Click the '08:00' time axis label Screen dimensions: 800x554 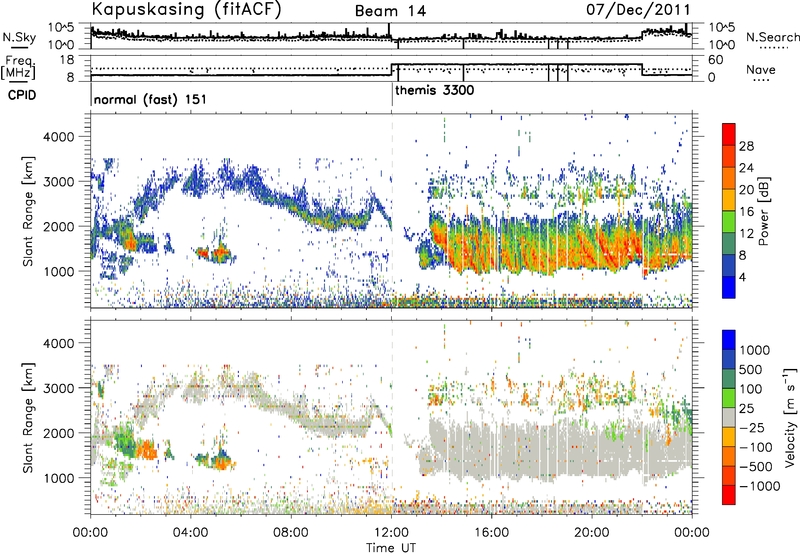[x=291, y=533]
